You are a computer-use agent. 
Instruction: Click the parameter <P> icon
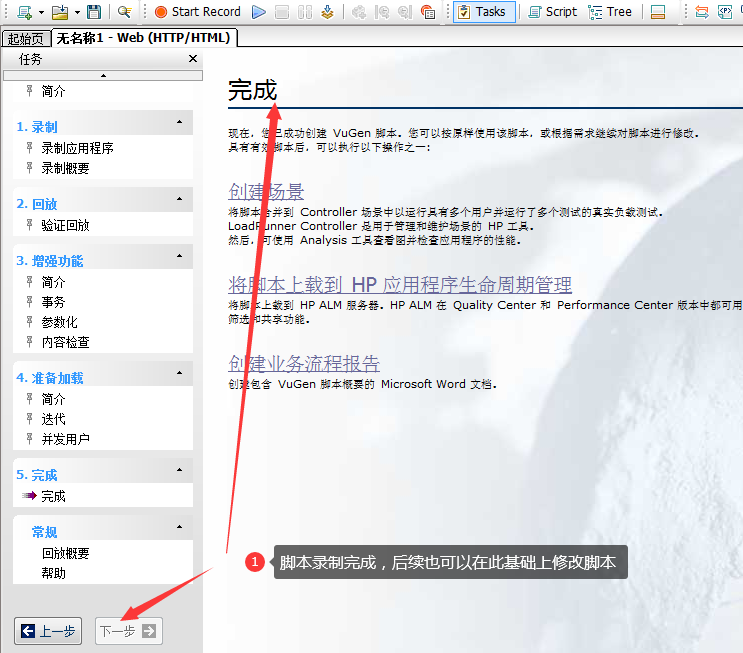[725, 12]
